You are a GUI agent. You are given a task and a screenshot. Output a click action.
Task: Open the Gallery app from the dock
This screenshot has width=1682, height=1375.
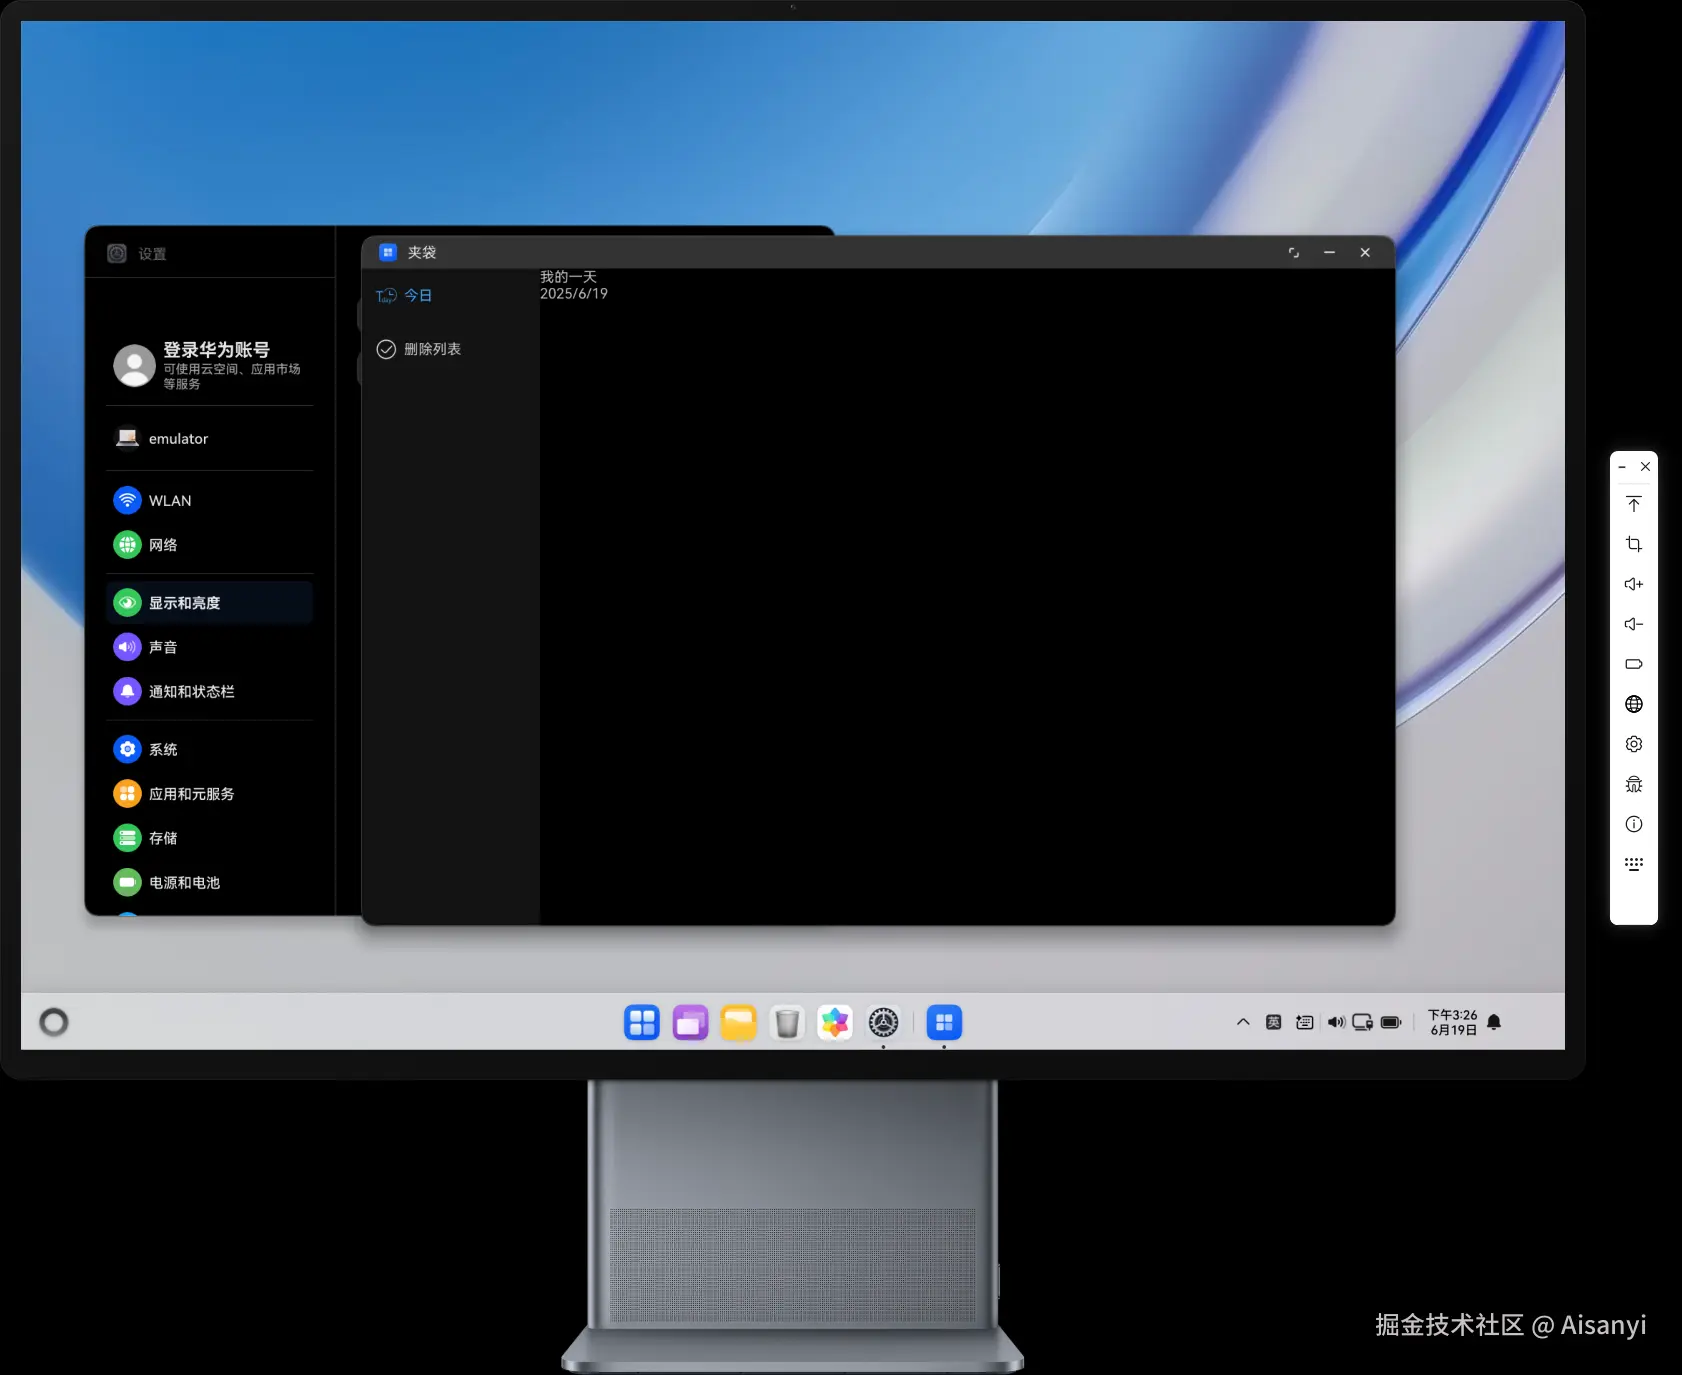834,1022
